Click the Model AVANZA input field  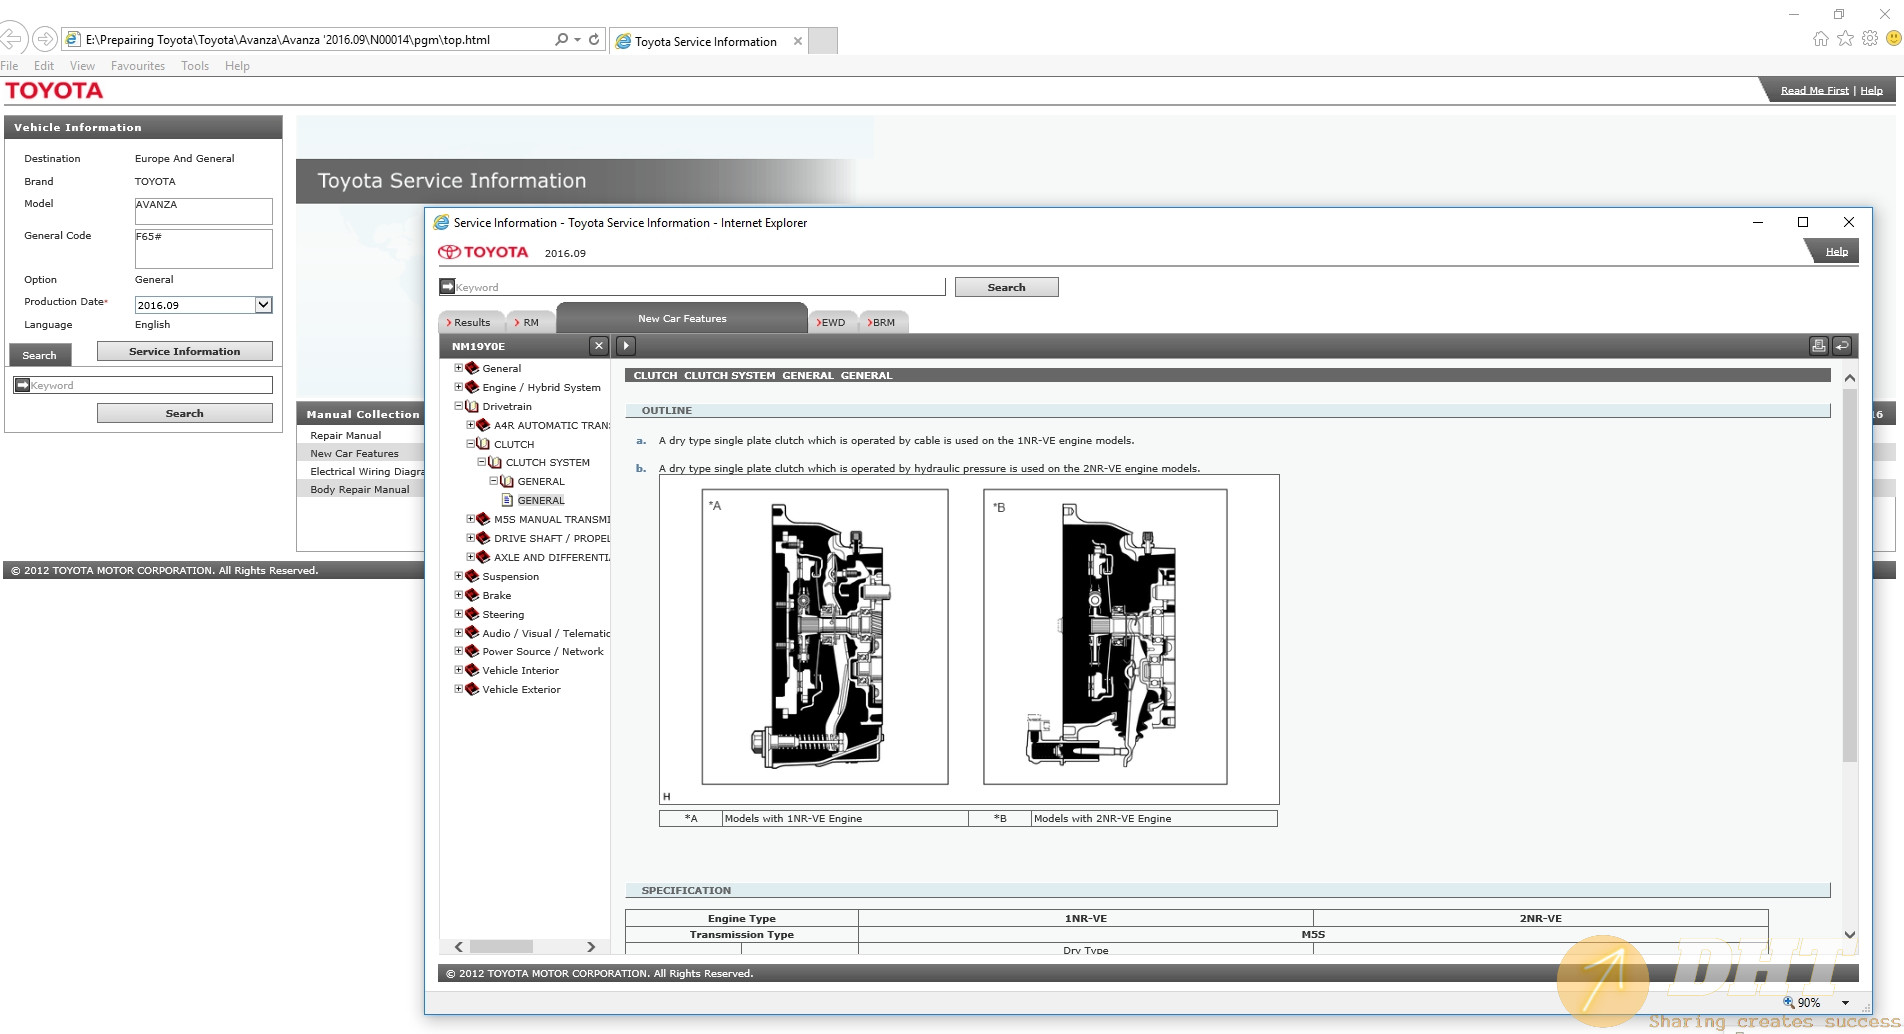pyautogui.click(x=204, y=211)
